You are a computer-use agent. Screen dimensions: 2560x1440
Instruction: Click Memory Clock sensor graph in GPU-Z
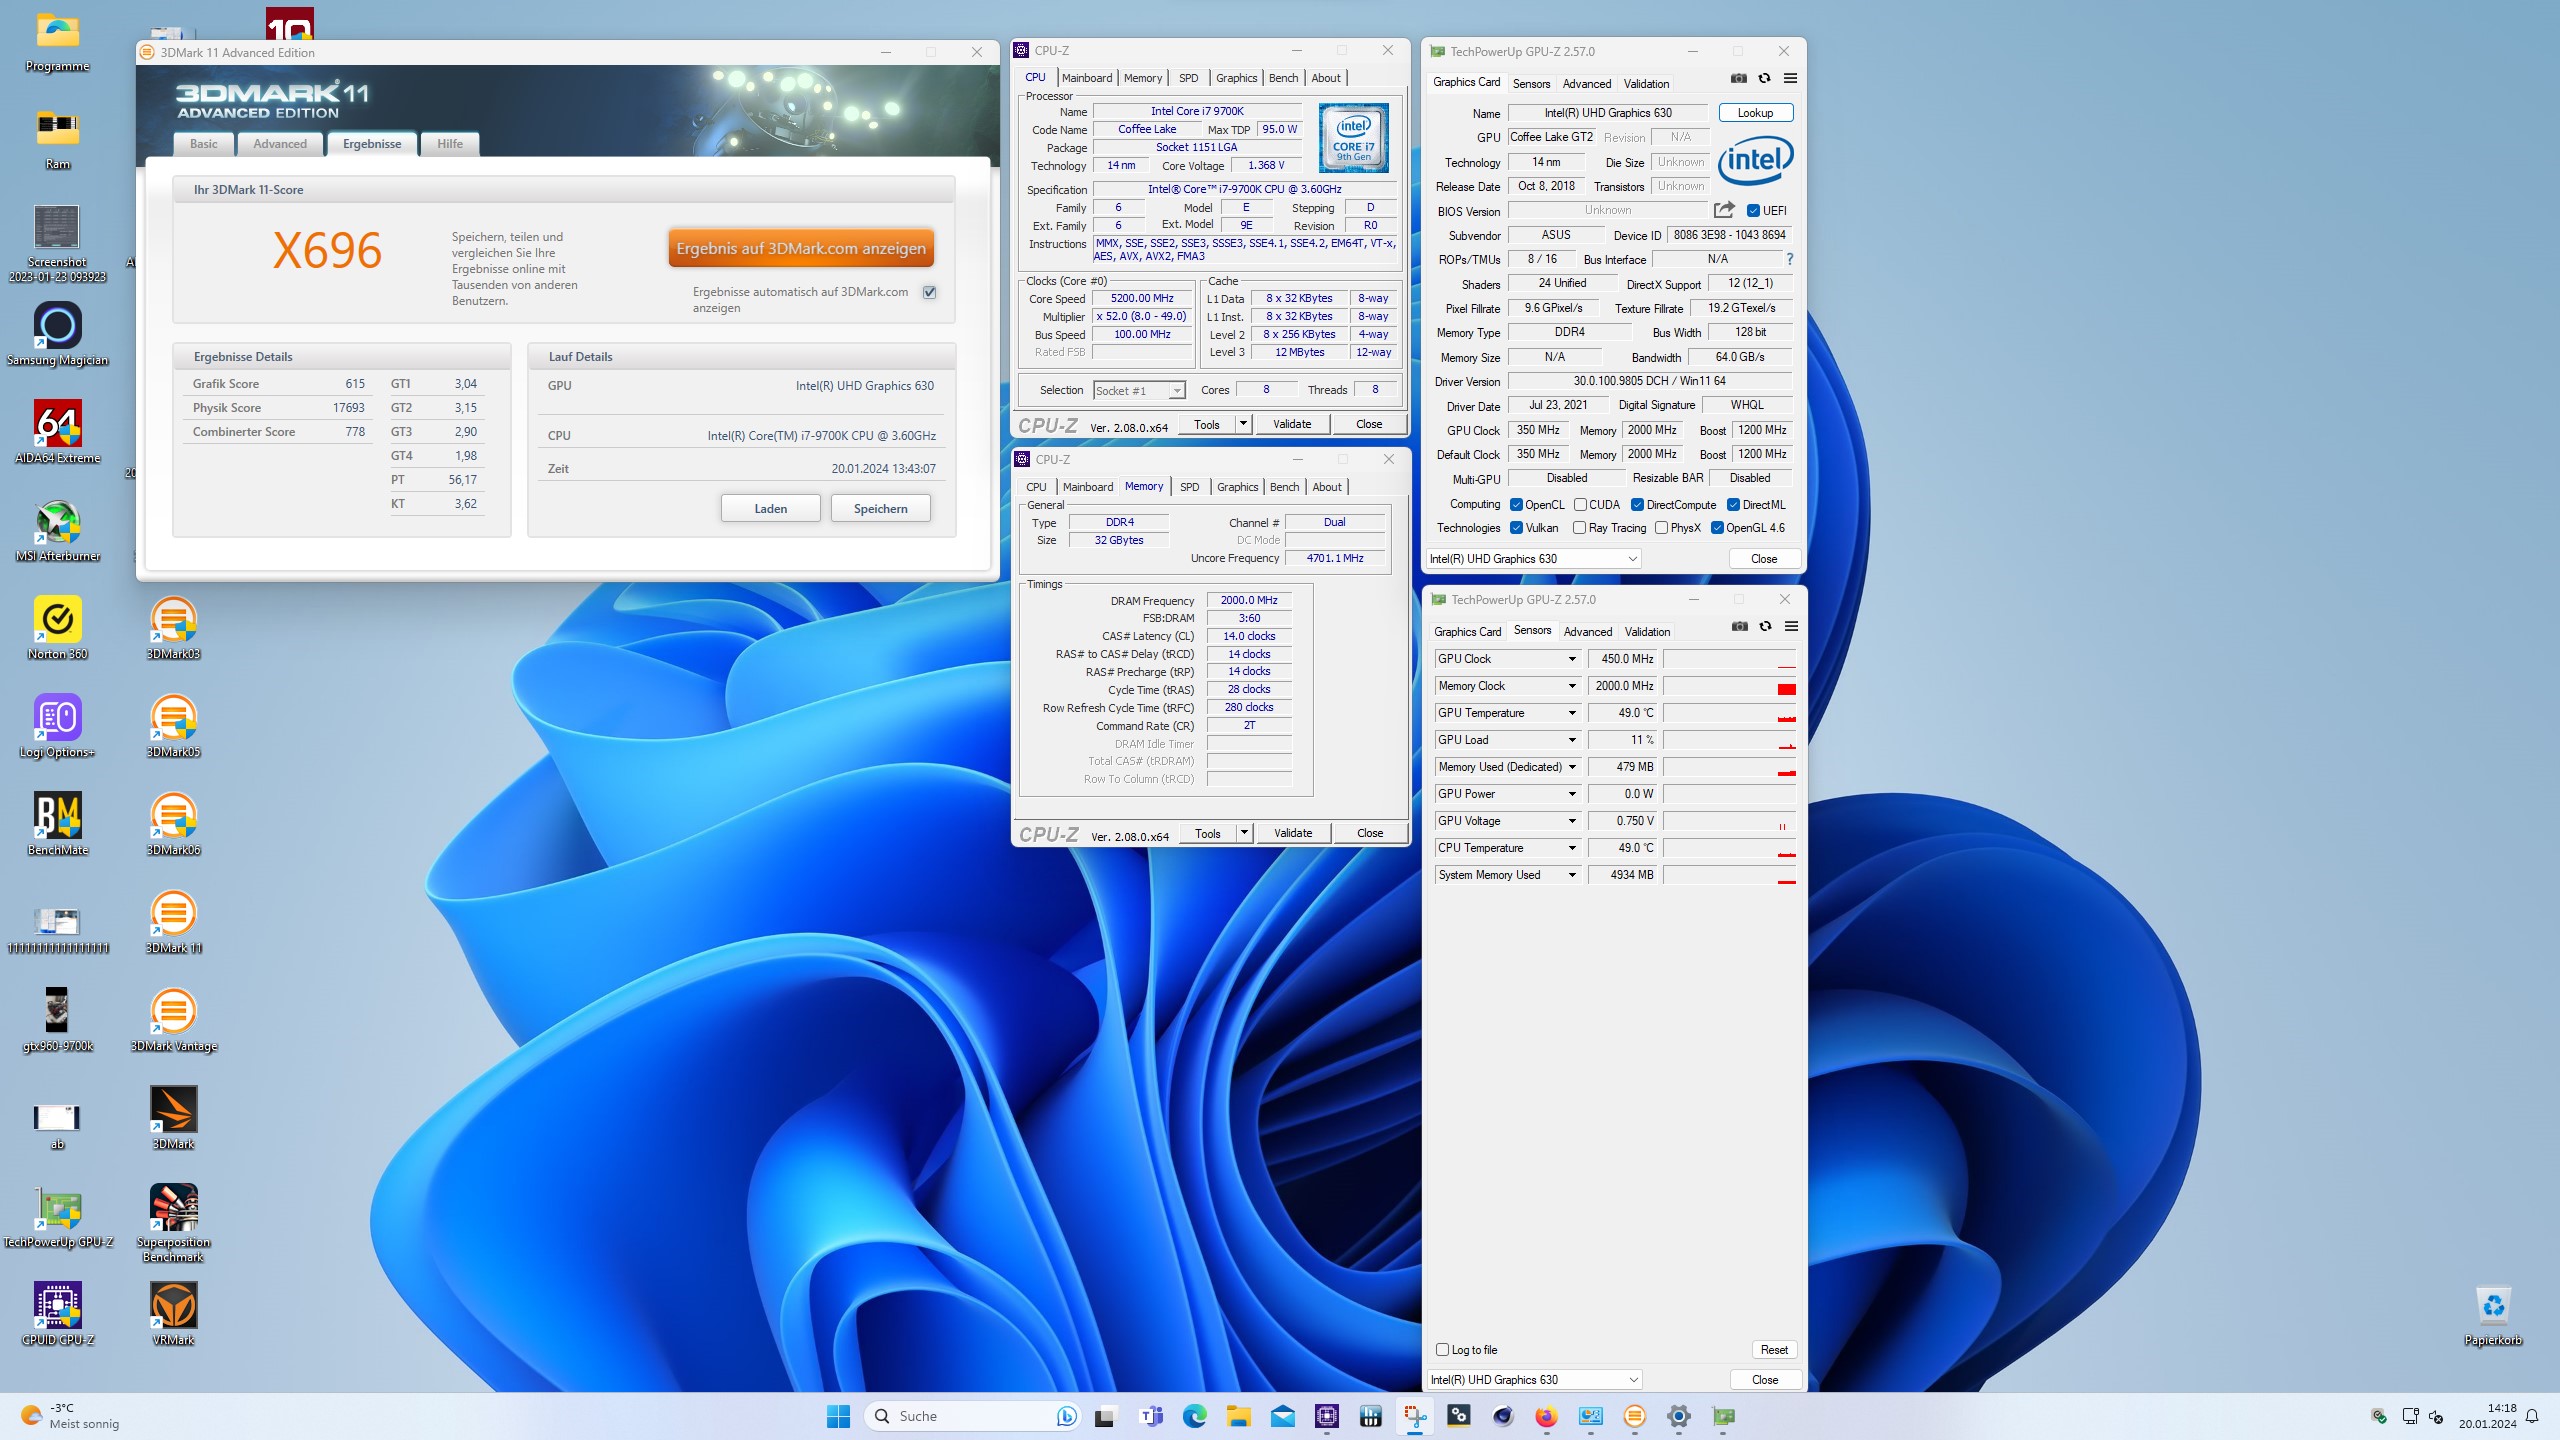[x=1729, y=686]
